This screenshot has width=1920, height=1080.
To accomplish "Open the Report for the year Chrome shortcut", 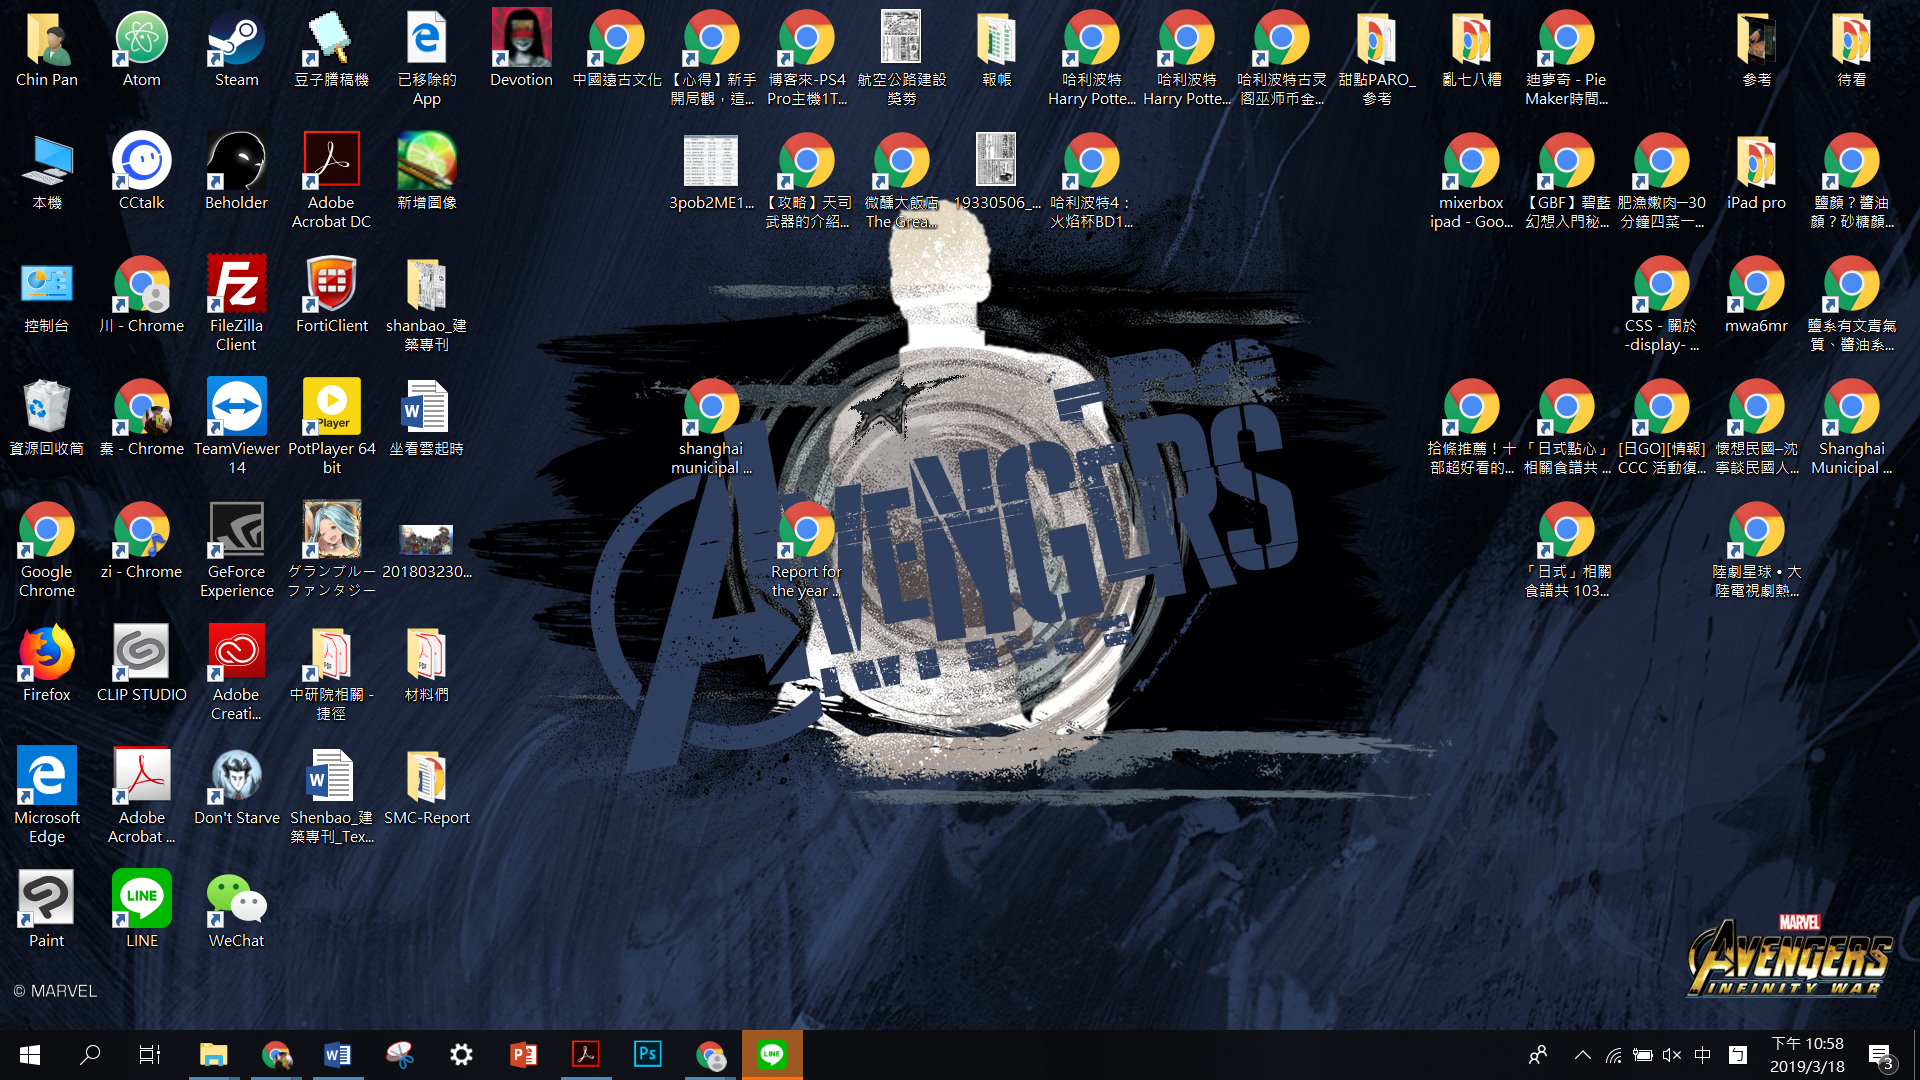I will (806, 551).
